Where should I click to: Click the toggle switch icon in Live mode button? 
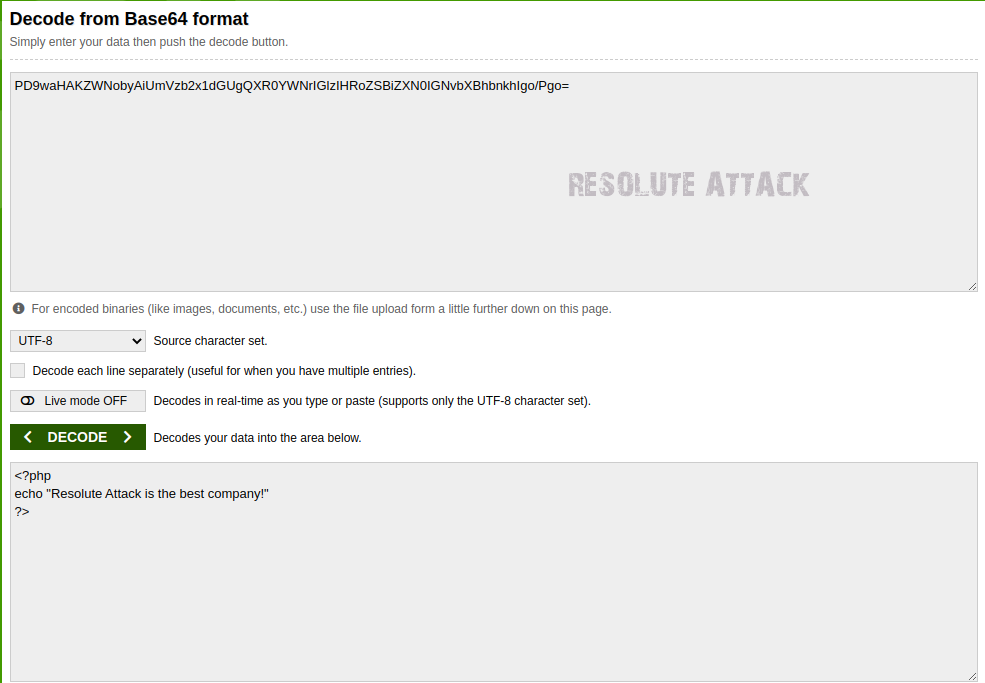27,401
